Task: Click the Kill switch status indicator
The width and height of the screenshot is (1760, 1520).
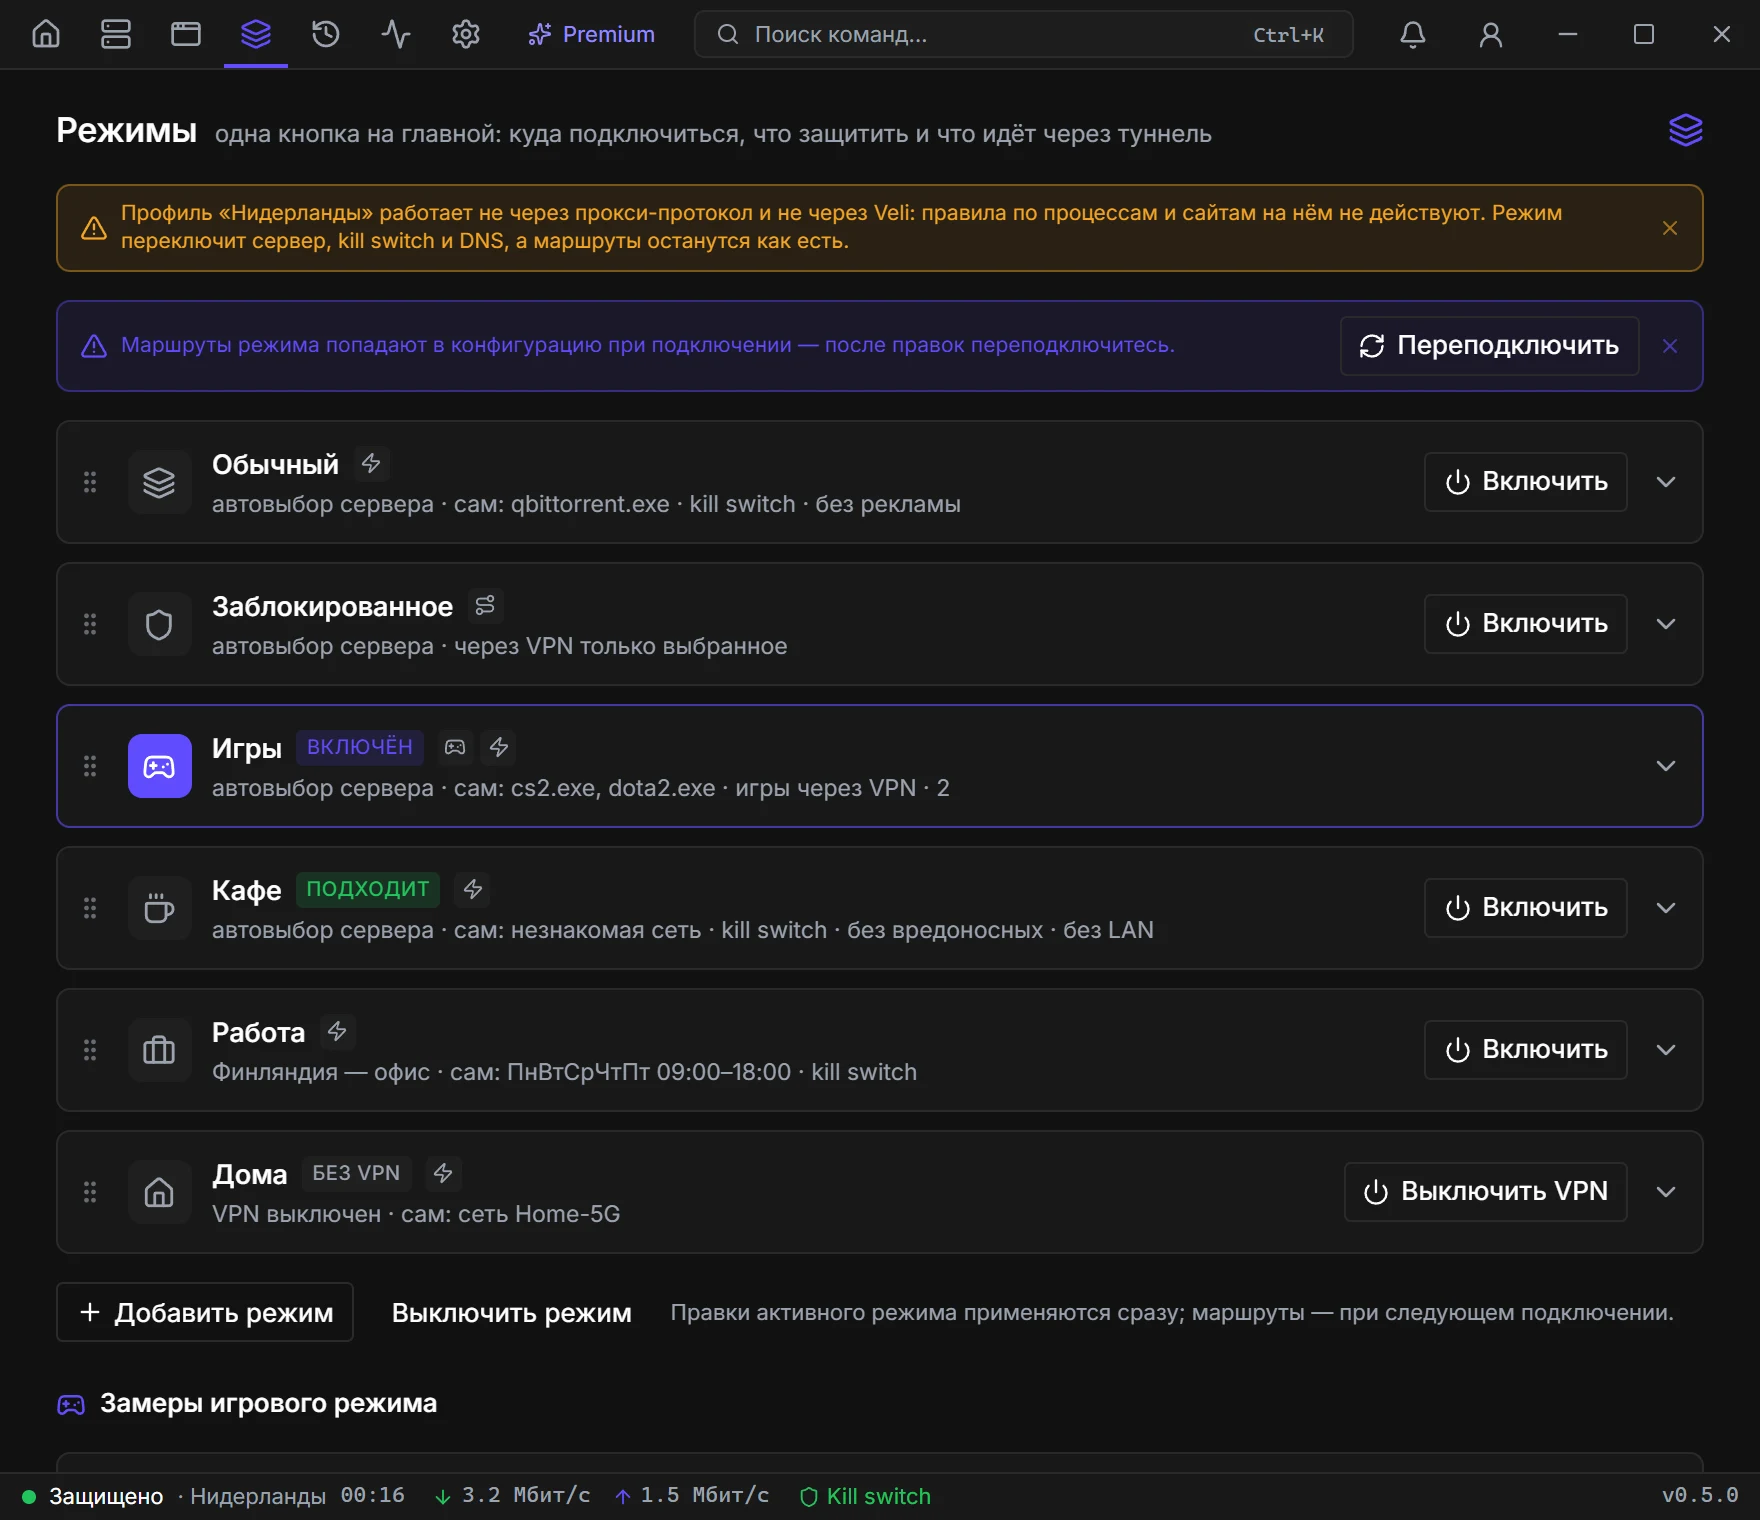Action: click(x=866, y=1497)
